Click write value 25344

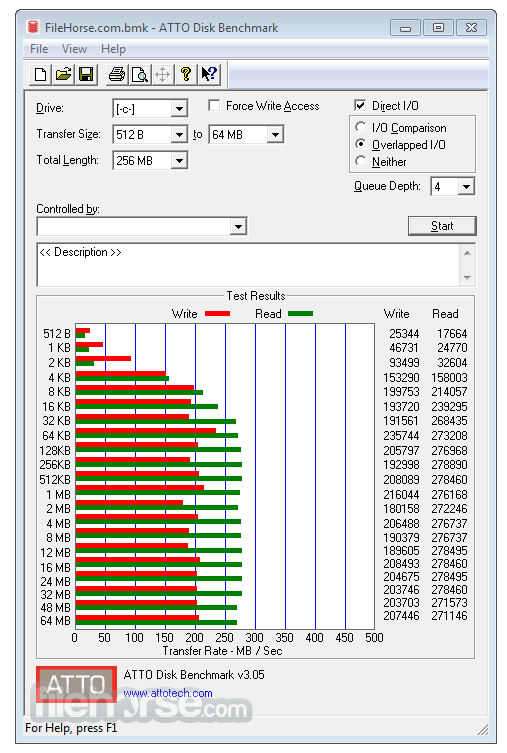click(404, 333)
